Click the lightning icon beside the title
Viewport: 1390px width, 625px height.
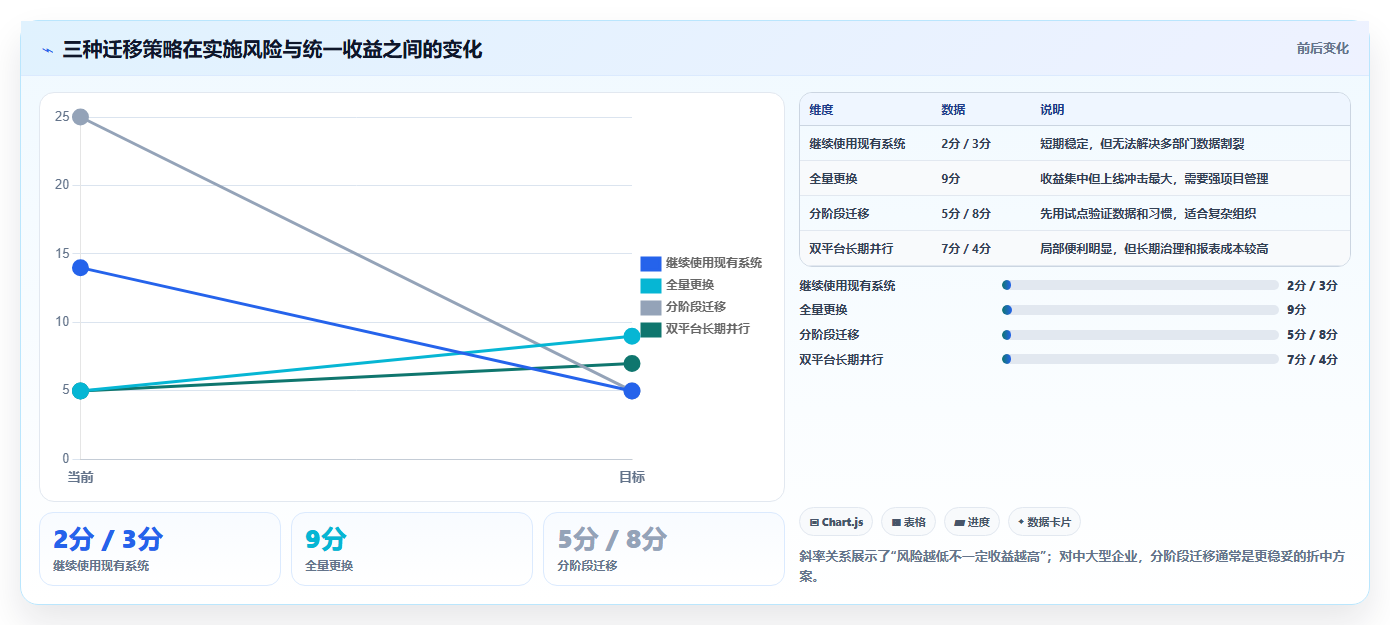tap(47, 49)
